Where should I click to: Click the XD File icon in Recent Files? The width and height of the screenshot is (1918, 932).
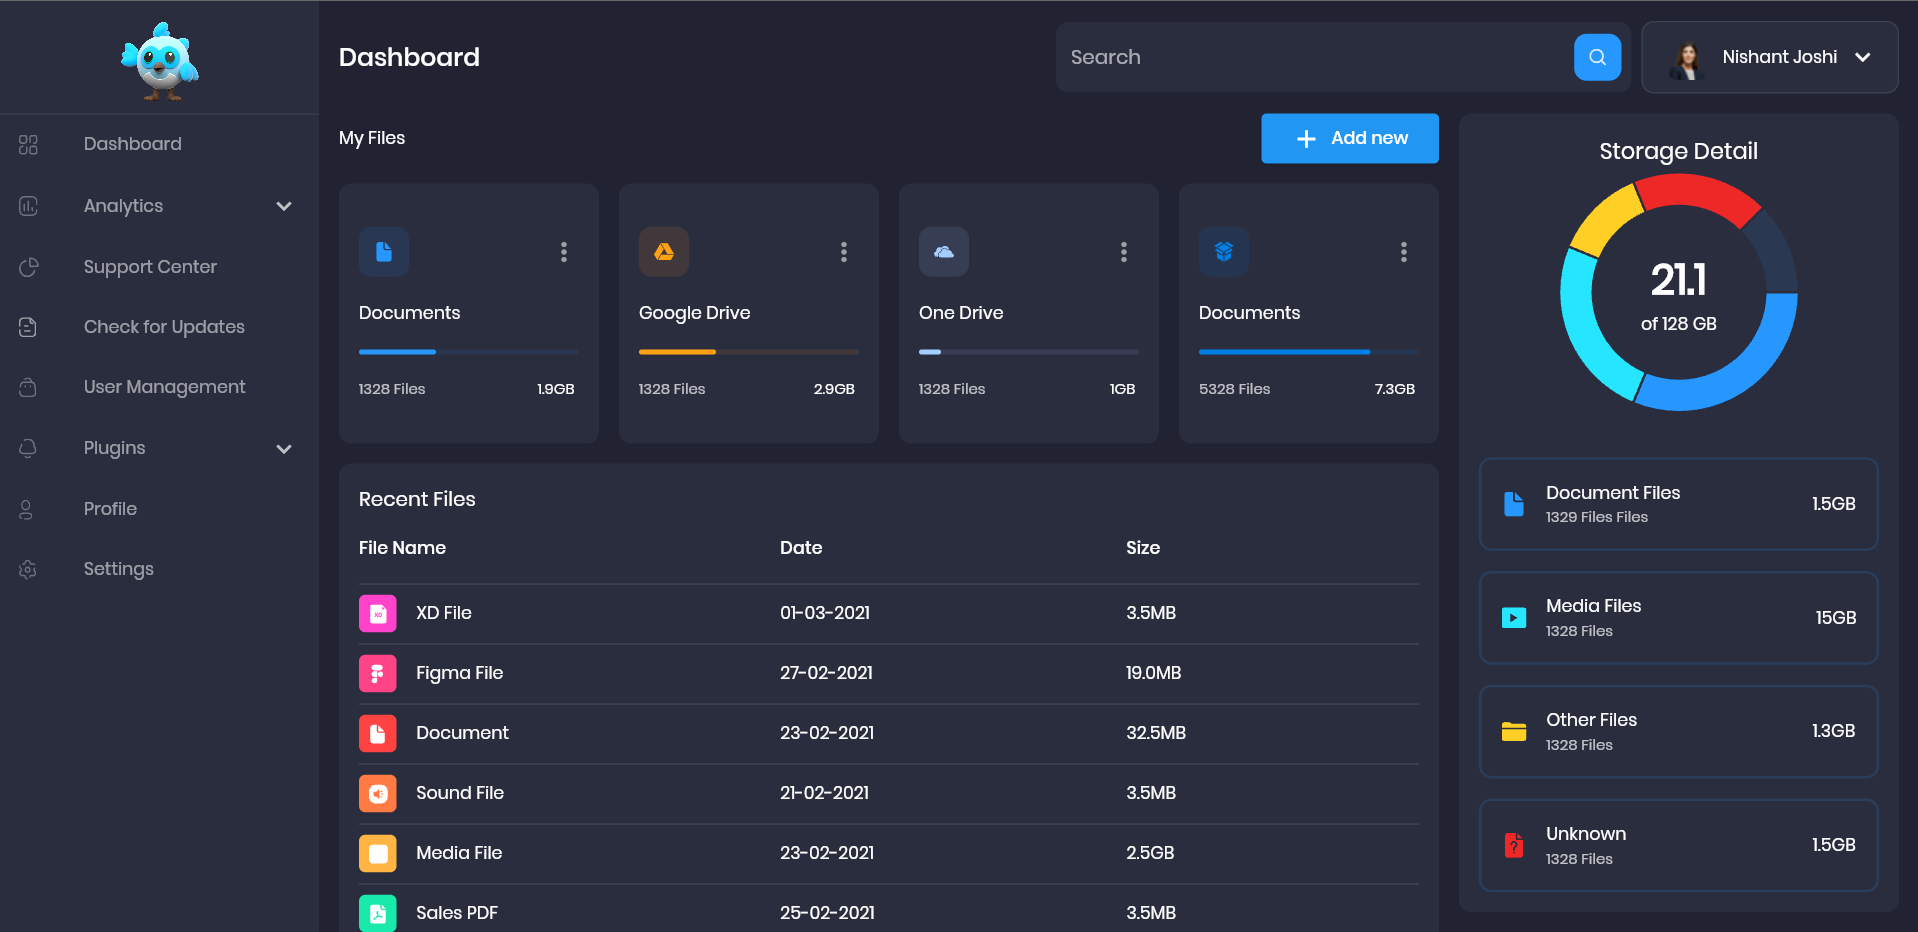point(377,613)
